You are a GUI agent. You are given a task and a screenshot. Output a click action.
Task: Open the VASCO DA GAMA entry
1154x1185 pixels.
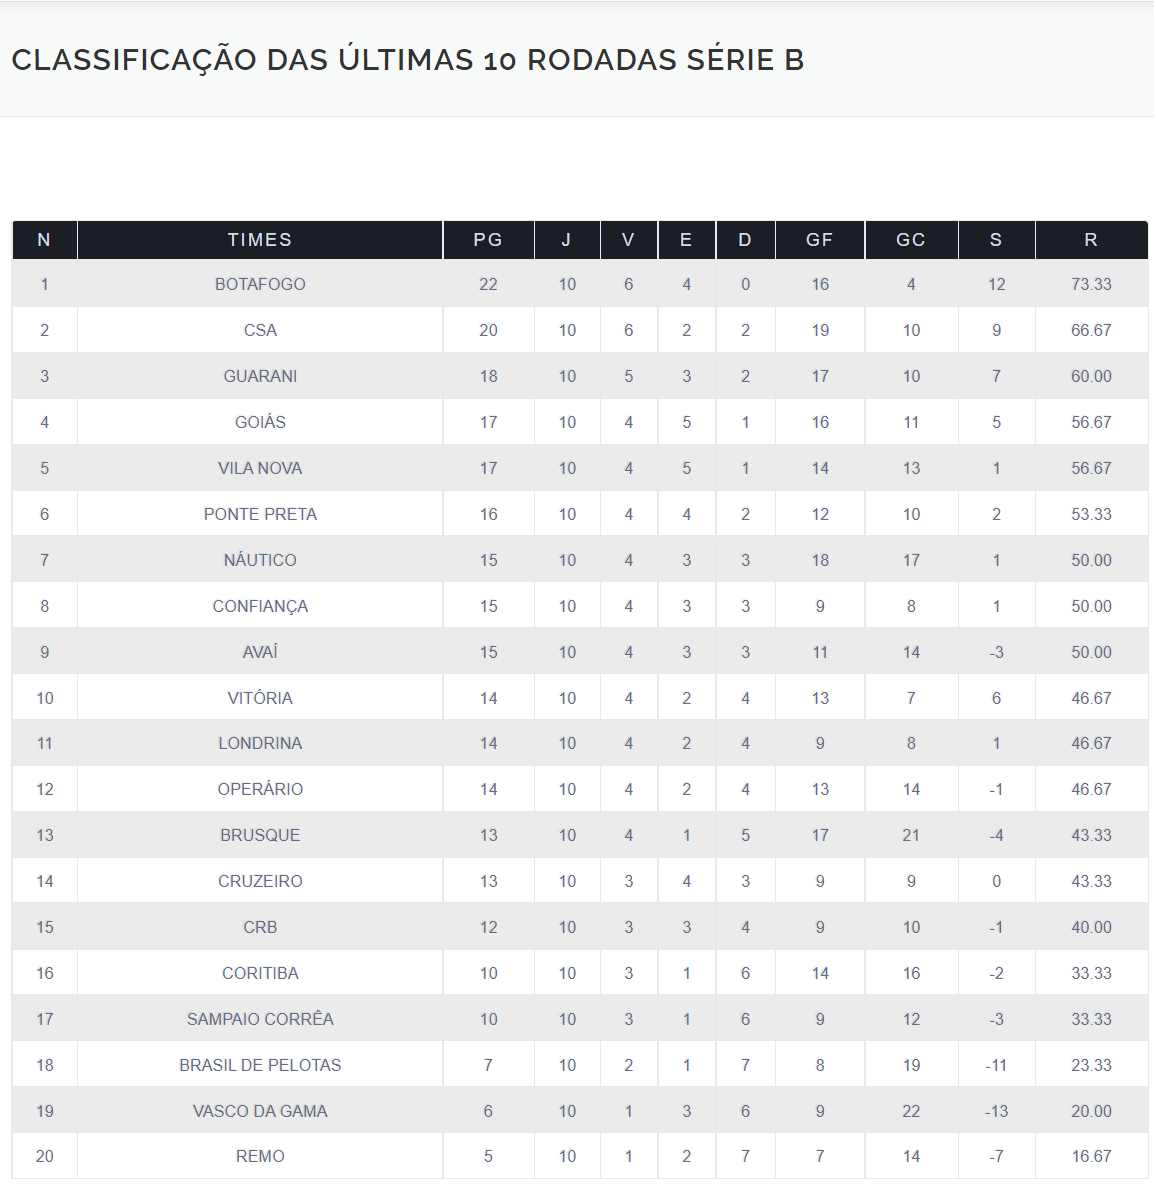260,1111
